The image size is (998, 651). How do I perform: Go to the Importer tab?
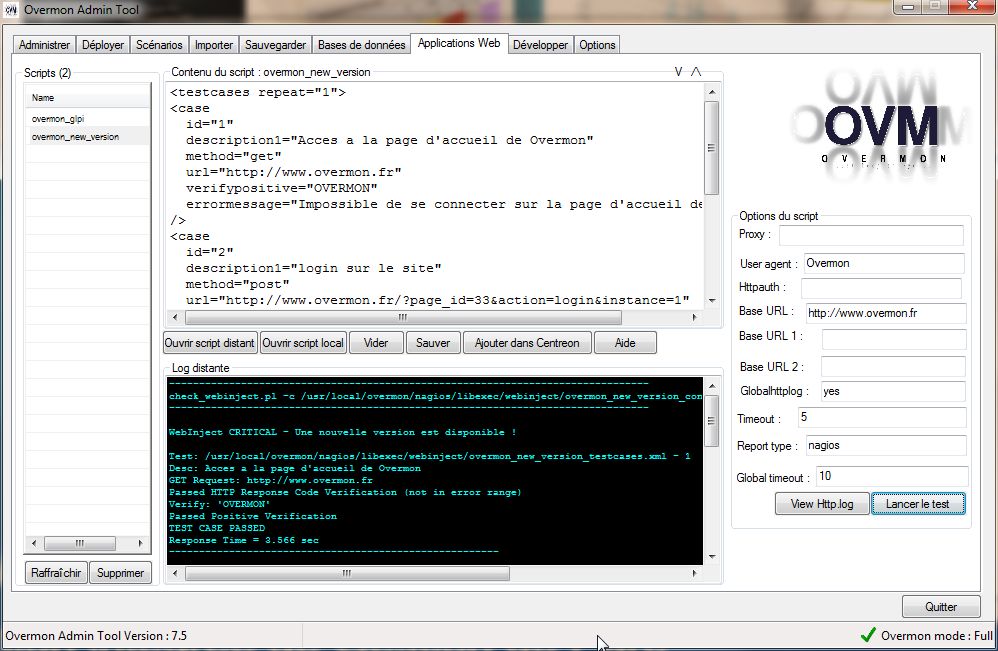(214, 45)
